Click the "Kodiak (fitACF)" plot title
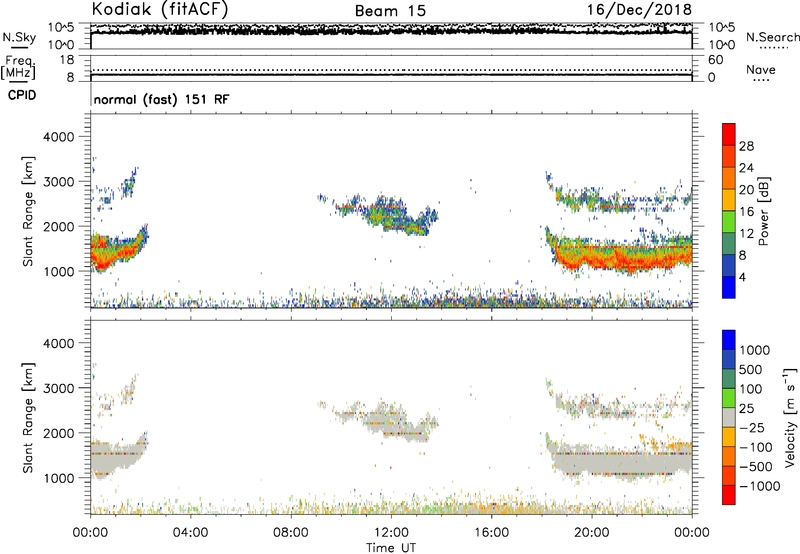Screen dimensions: 800x554 click(160, 10)
